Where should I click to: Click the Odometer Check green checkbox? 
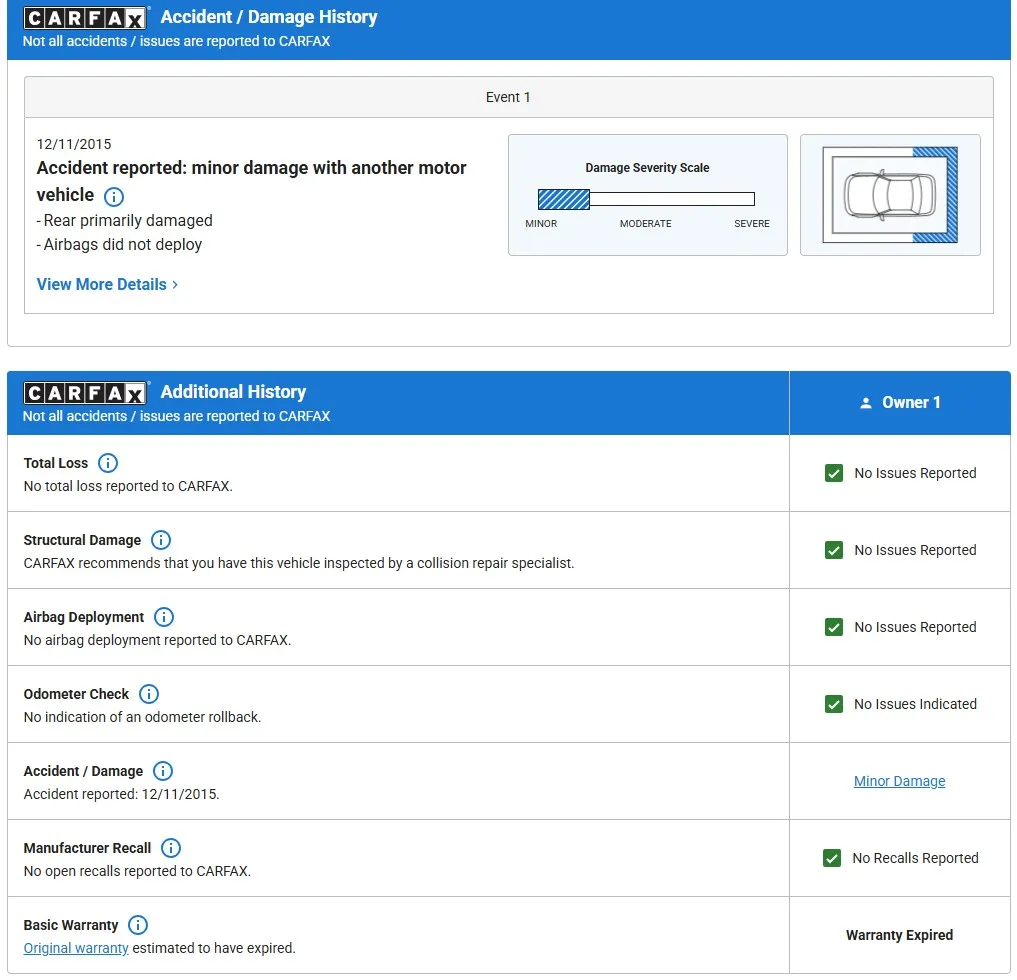click(x=833, y=704)
